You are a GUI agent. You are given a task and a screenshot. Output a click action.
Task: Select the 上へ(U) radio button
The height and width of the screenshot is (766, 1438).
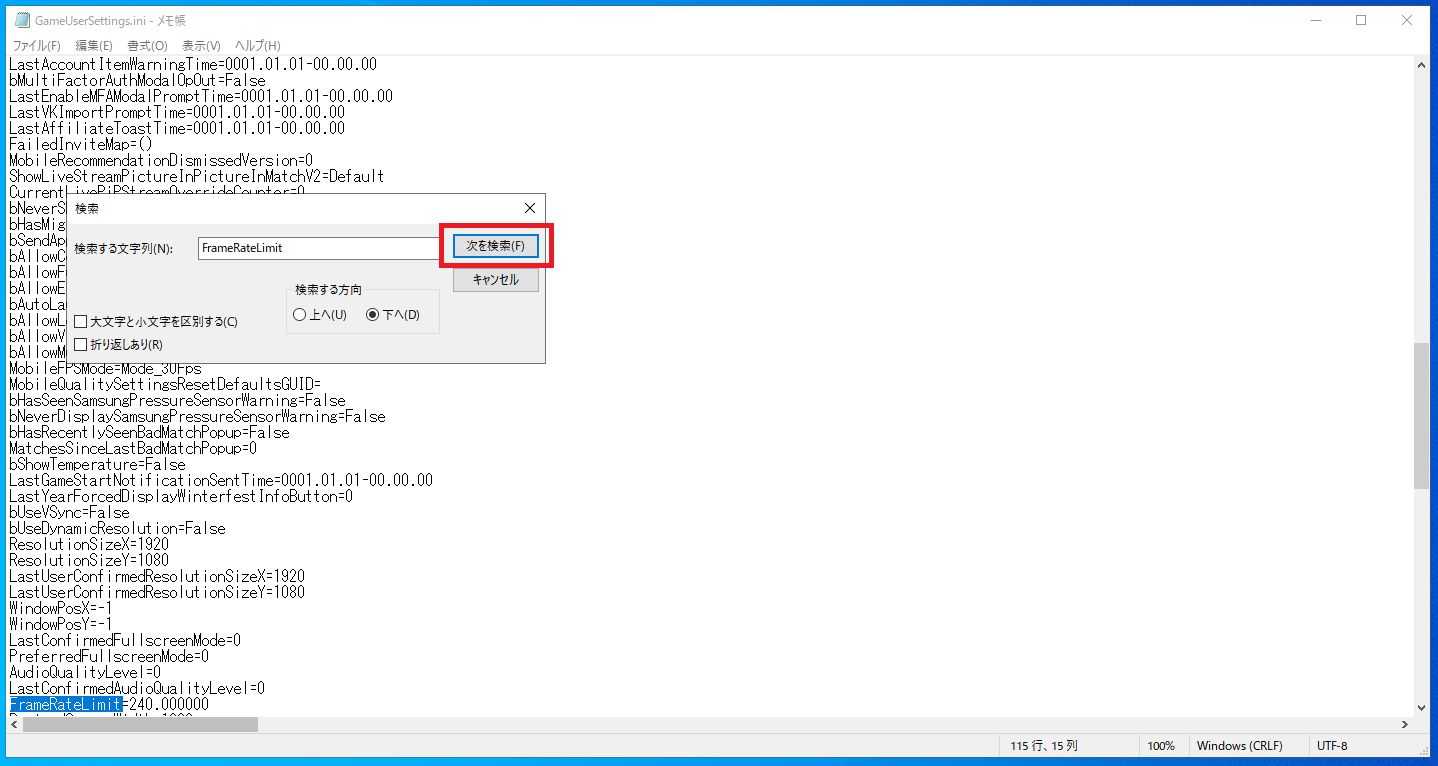pyautogui.click(x=320, y=315)
